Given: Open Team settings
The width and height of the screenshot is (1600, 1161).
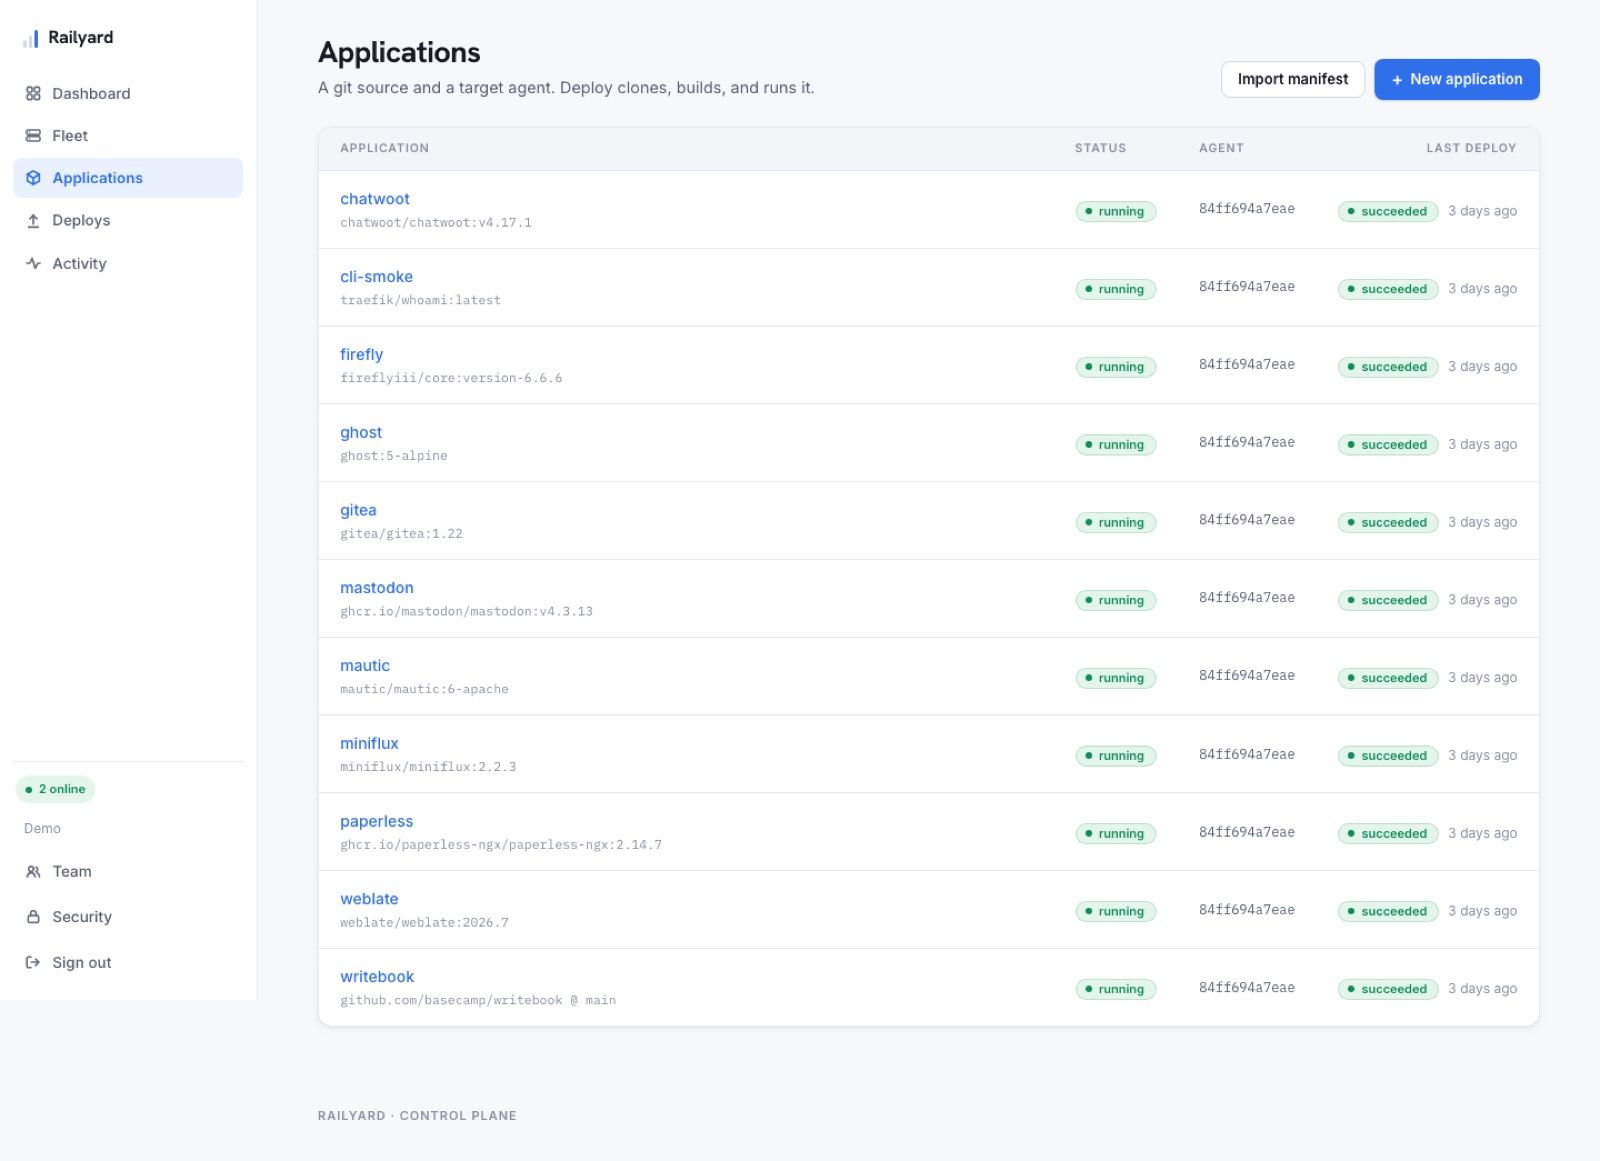Looking at the screenshot, I should 128,871.
